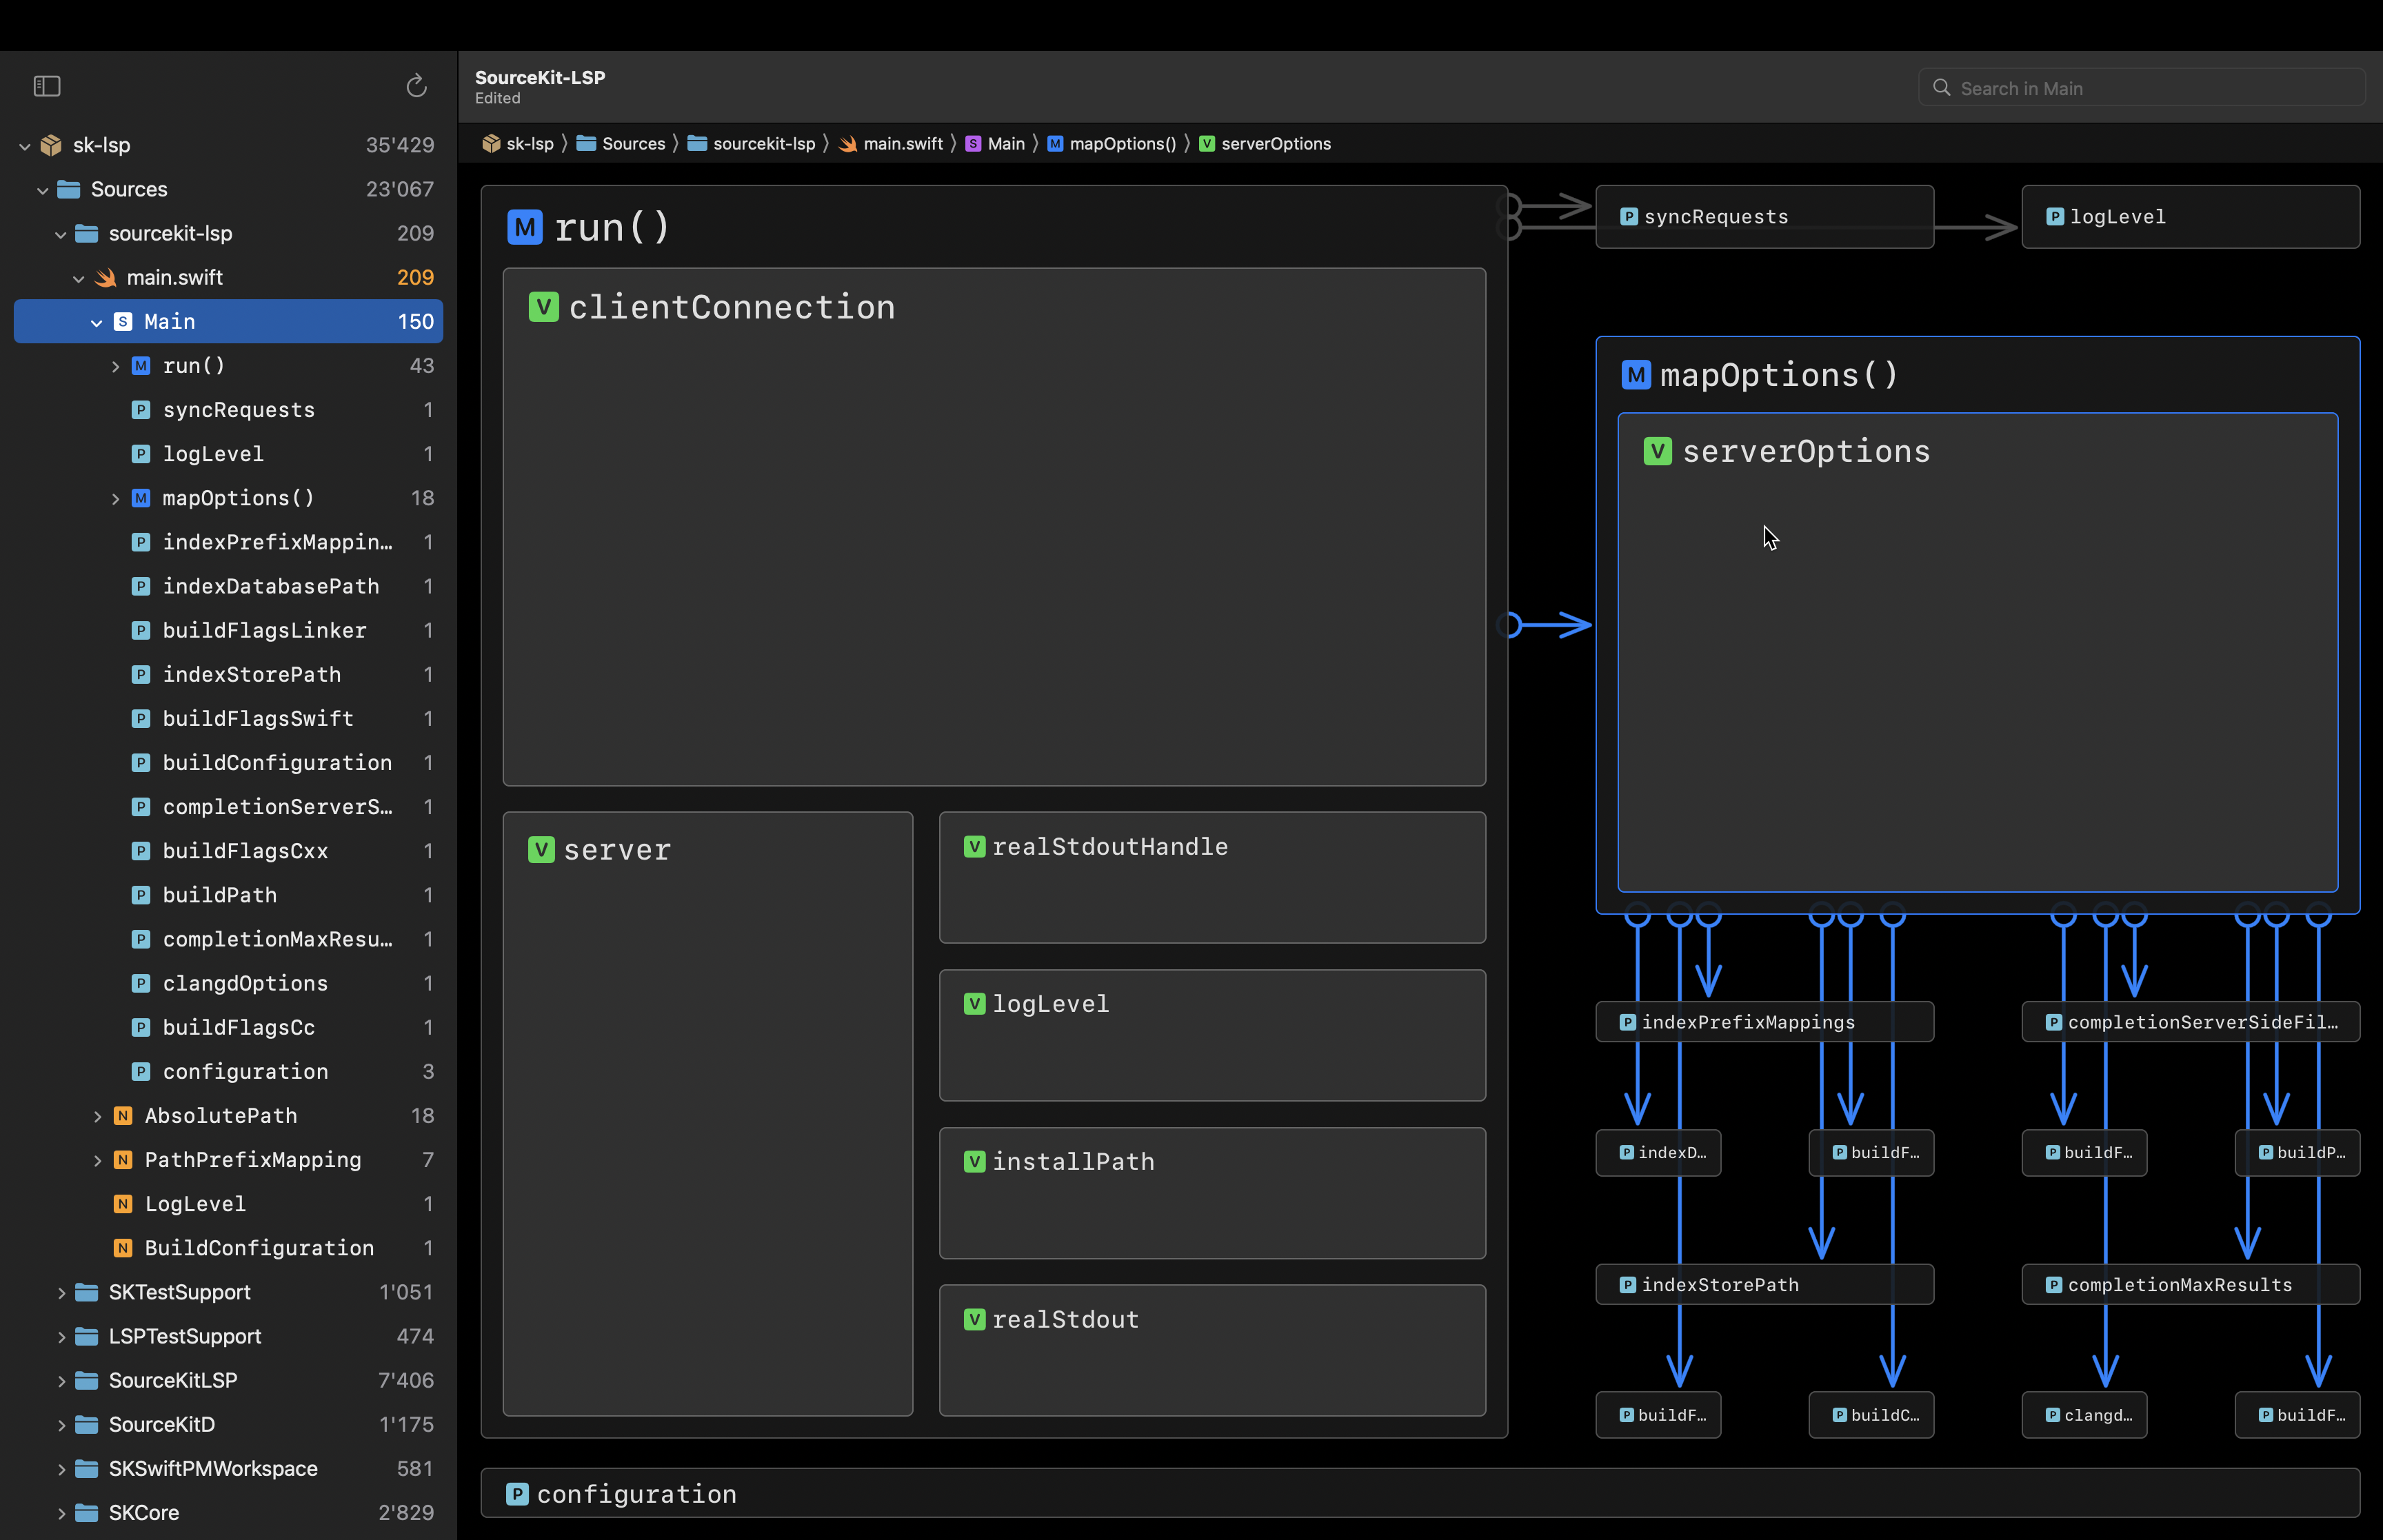Screen dimensions: 2383x1540
Task: Select the configuration block in the diagram
Action: pyautogui.click(x=1420, y=1493)
